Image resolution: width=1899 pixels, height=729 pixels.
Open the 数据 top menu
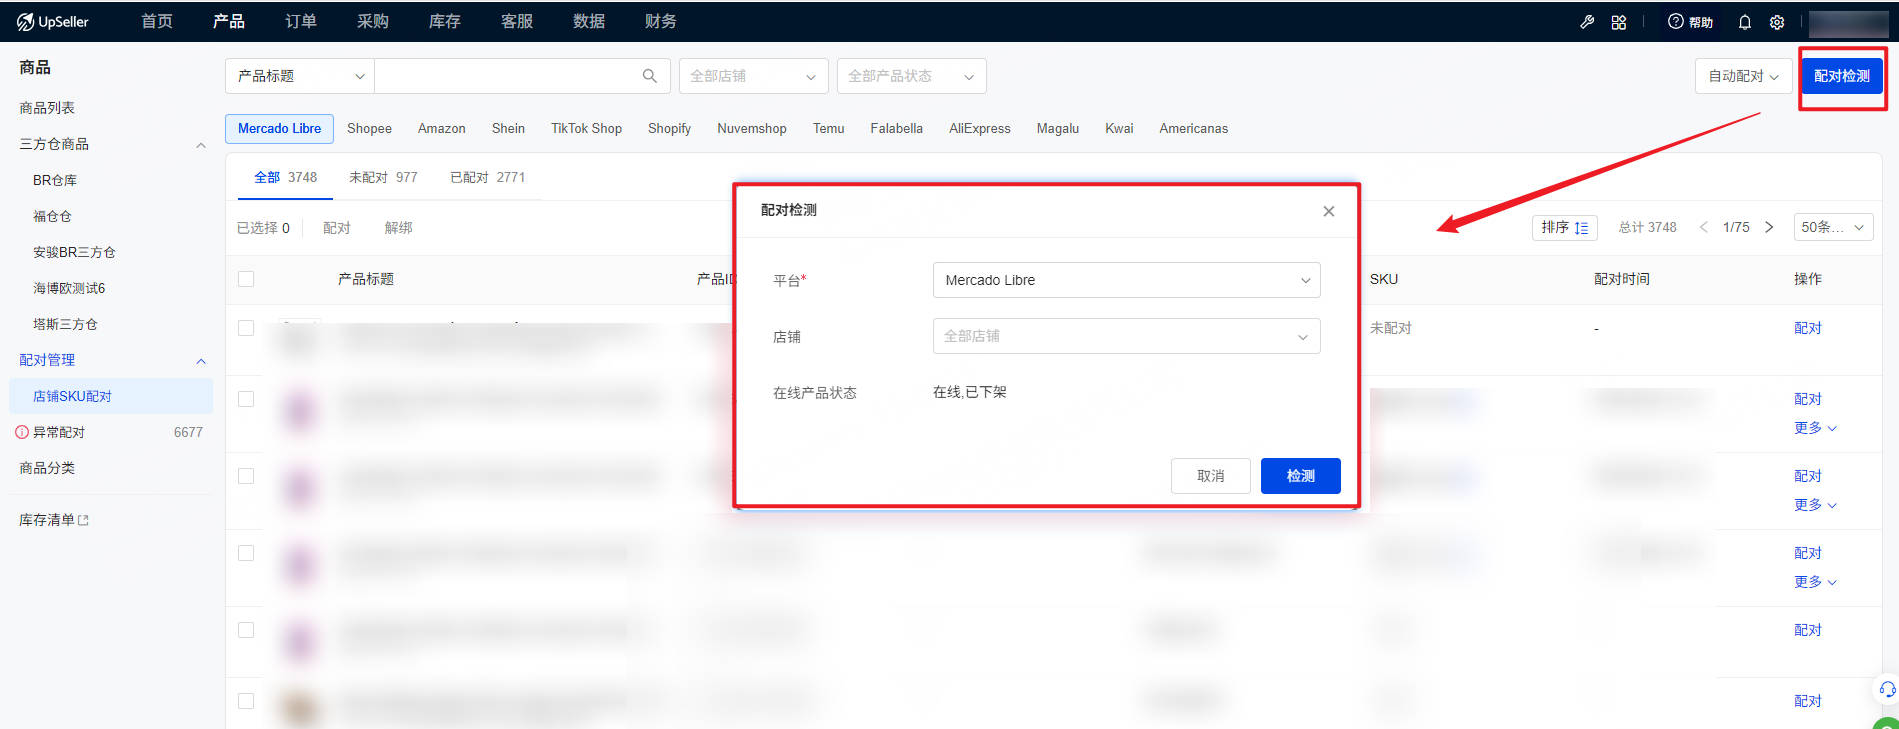tap(589, 21)
